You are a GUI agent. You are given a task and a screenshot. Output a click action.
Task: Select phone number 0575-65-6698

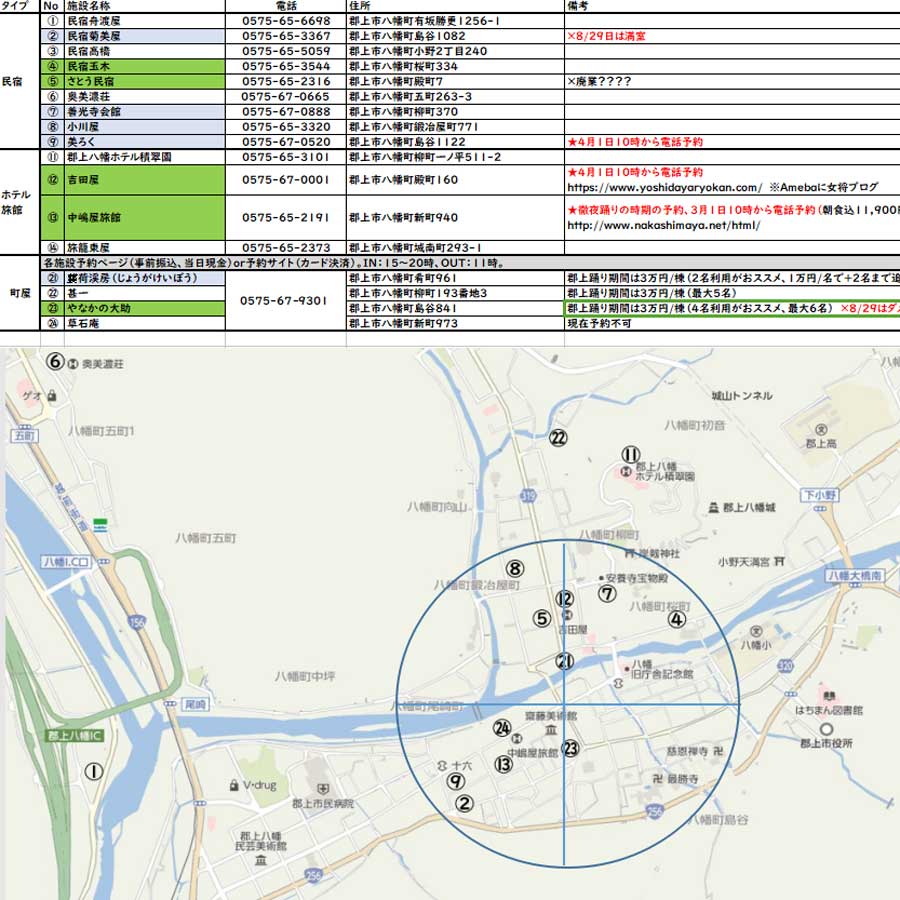286,21
